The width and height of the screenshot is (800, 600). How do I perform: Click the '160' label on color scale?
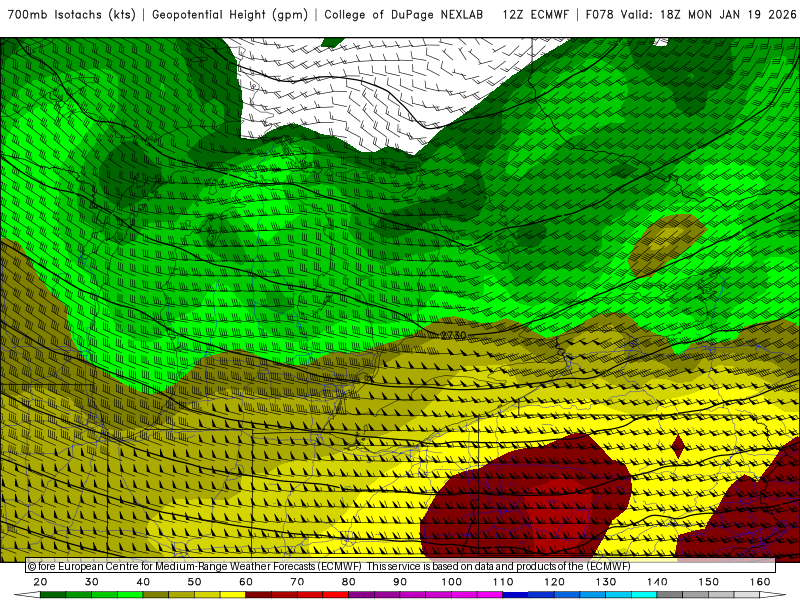click(760, 582)
